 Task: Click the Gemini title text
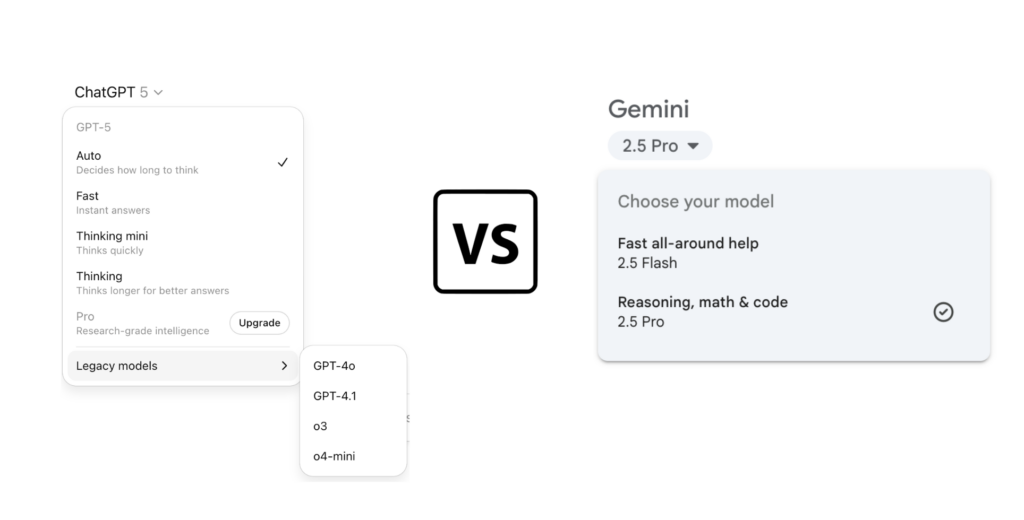point(648,109)
